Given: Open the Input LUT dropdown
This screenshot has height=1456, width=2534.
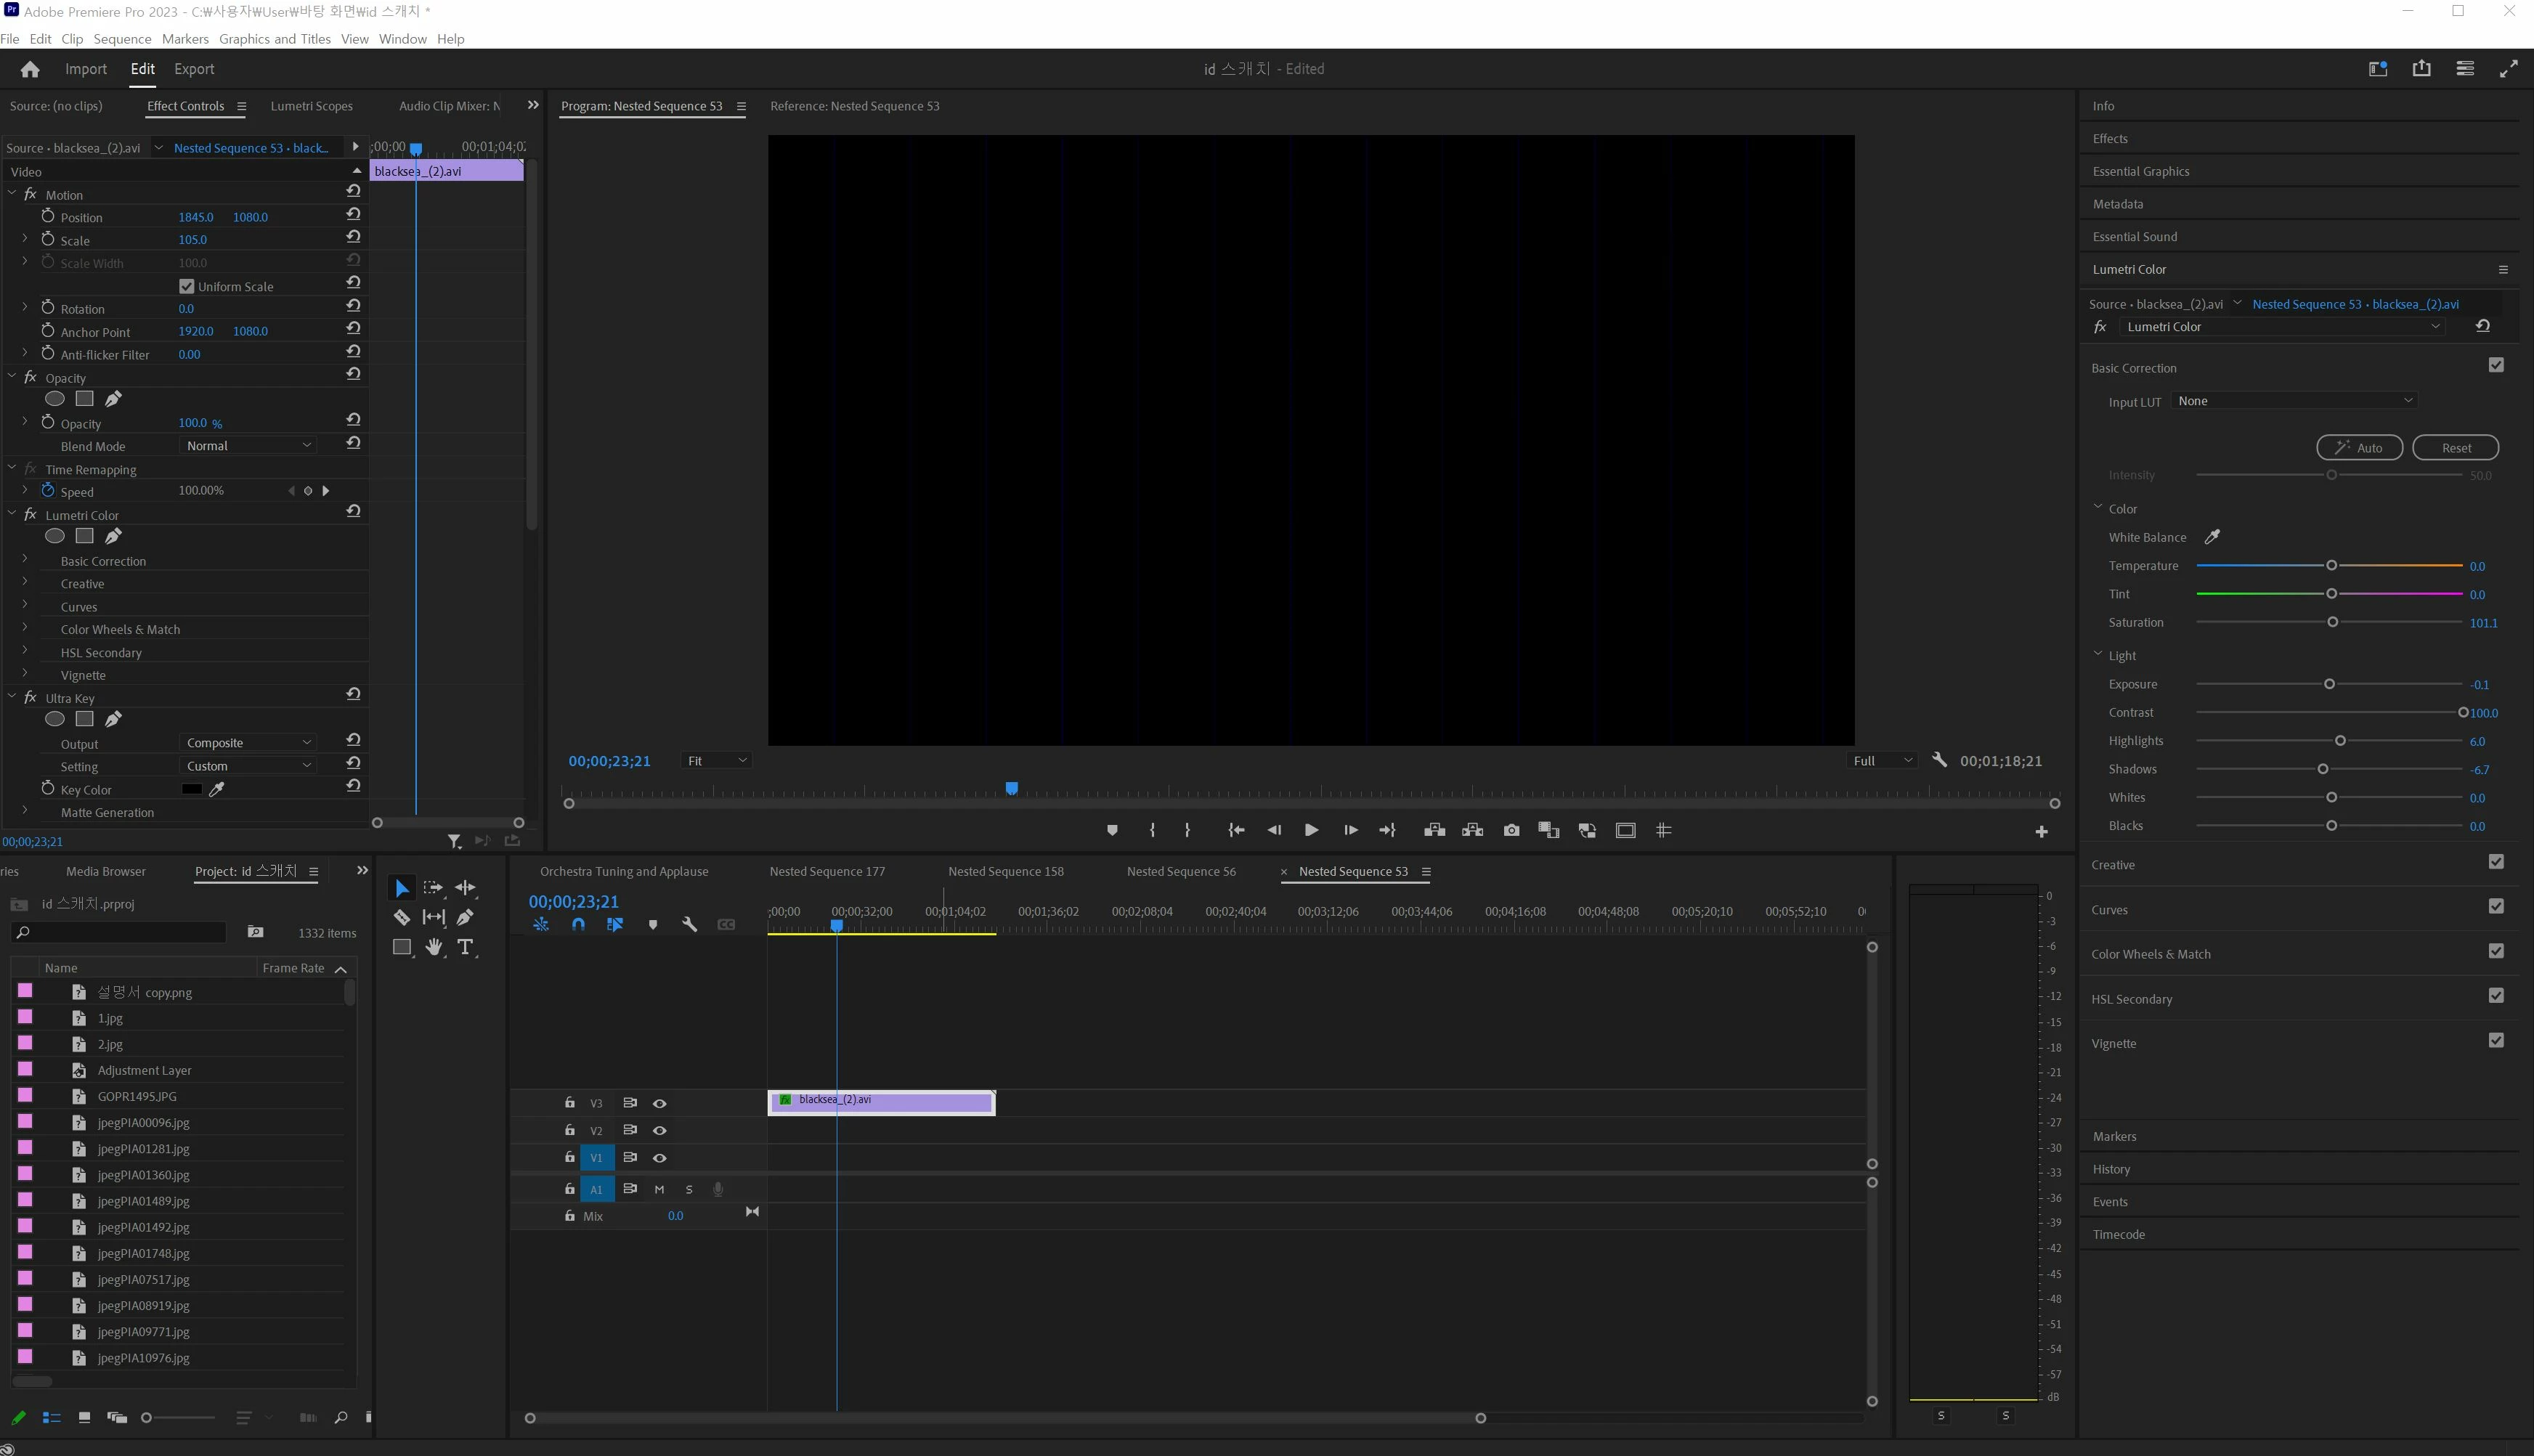Looking at the screenshot, I should click(2295, 401).
